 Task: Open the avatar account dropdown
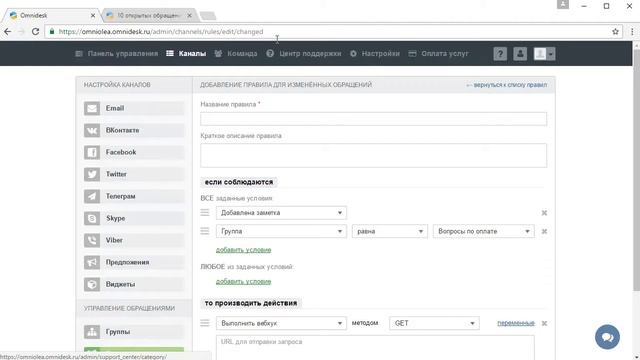(544, 54)
